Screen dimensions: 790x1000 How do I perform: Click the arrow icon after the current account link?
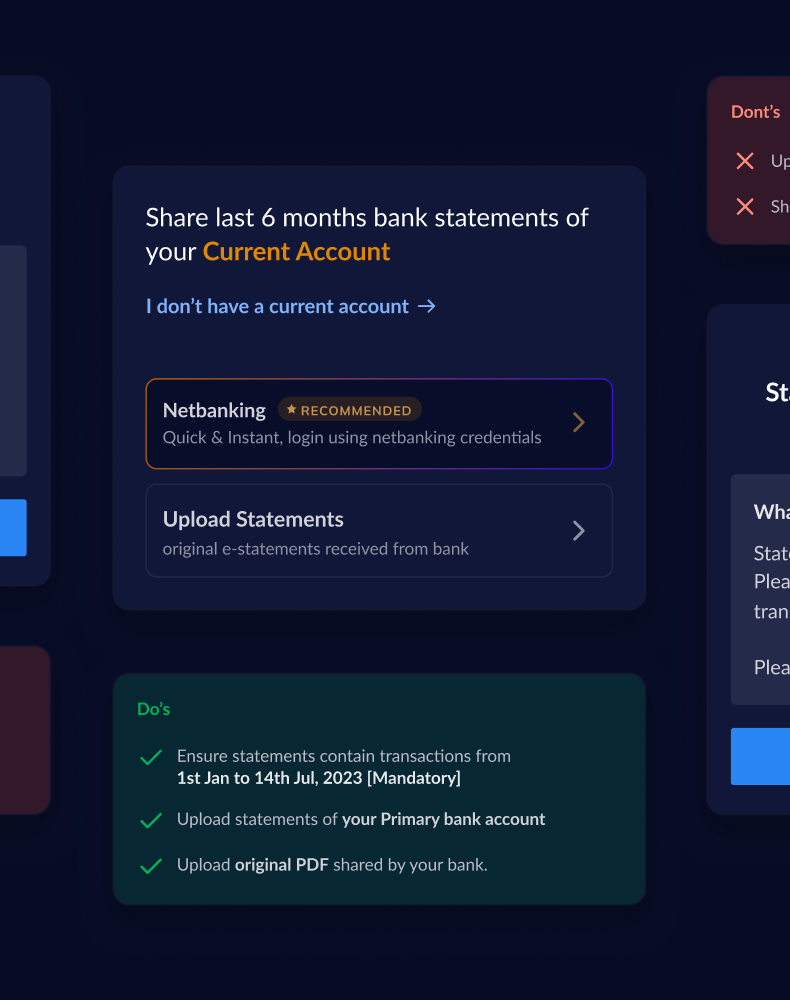428,306
